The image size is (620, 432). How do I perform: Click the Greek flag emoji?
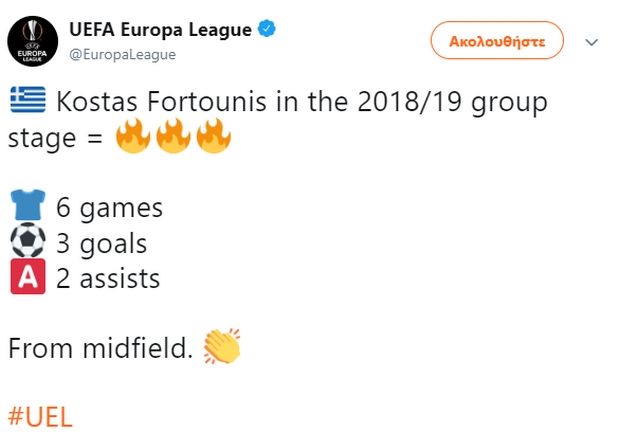(28, 100)
